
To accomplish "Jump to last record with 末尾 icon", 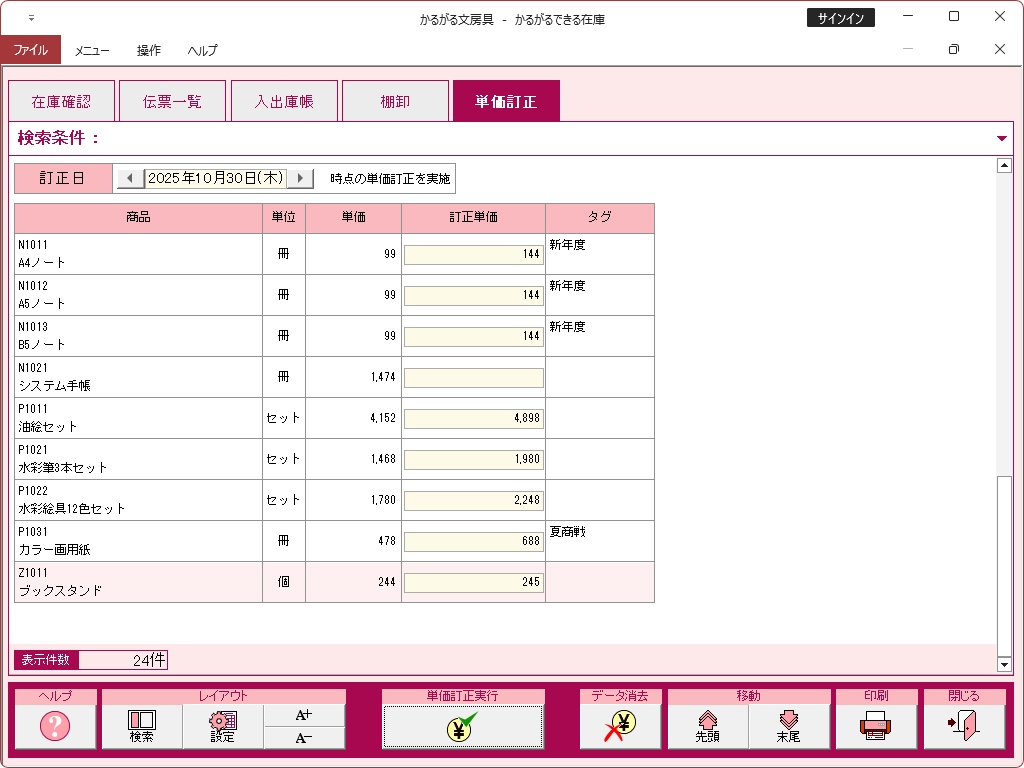I will point(789,726).
